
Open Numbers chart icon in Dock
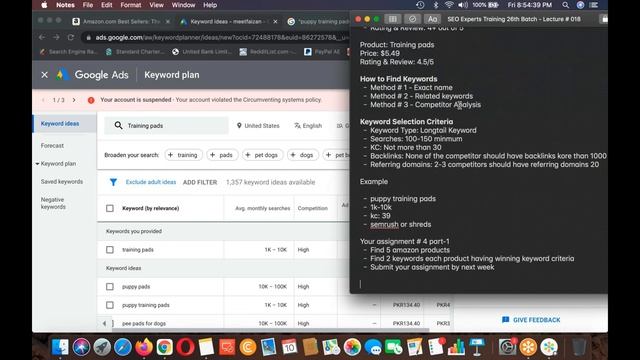[456, 347]
